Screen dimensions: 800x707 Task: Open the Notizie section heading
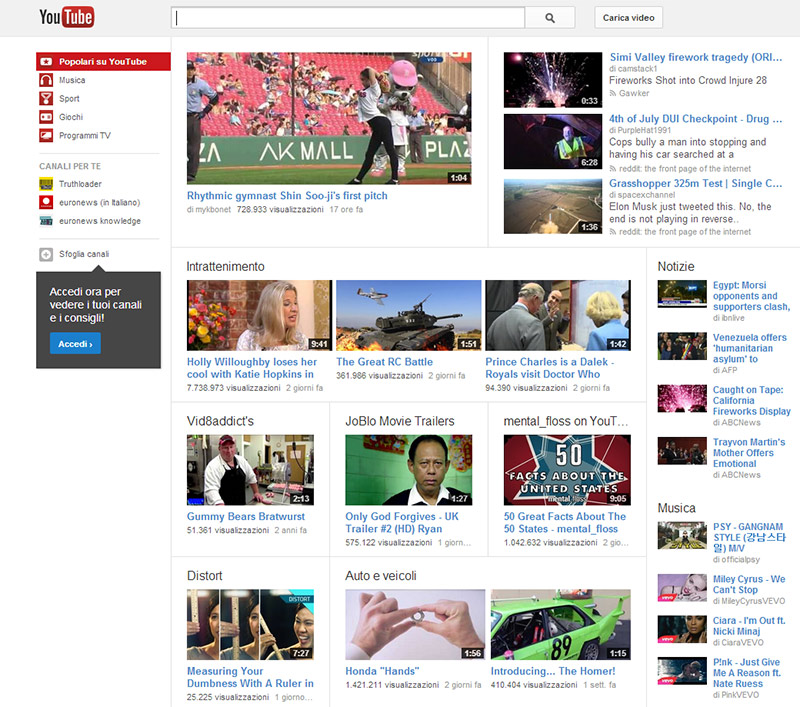pyautogui.click(x=676, y=267)
